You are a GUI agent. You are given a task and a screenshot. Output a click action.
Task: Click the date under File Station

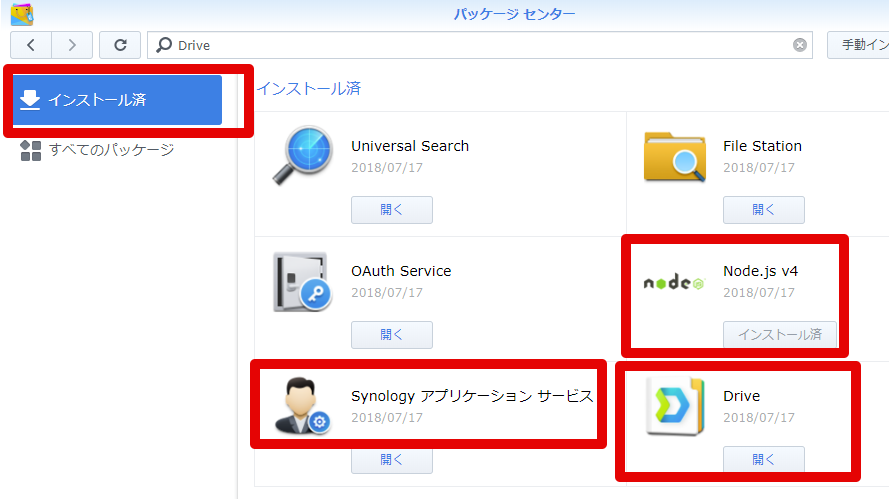coord(759,168)
